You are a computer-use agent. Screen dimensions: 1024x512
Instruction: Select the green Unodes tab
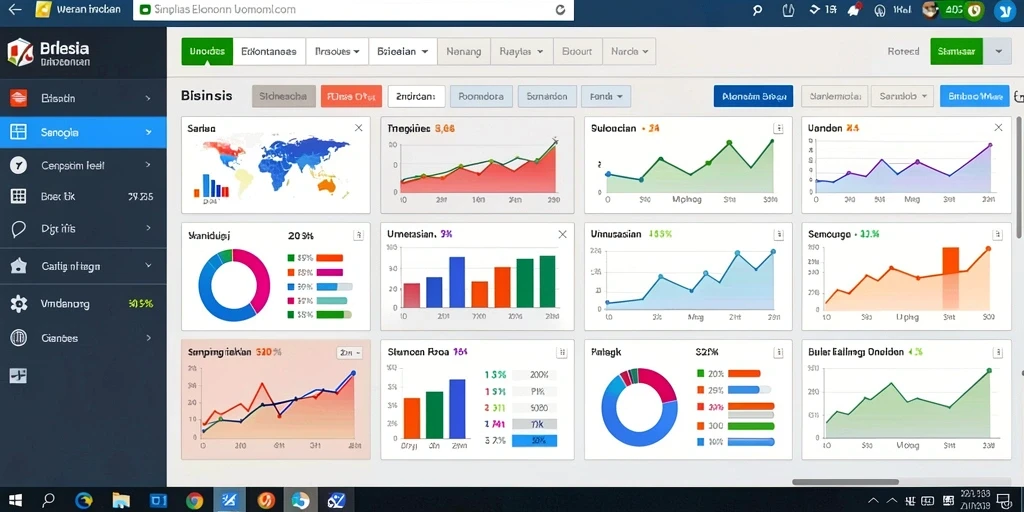[207, 51]
